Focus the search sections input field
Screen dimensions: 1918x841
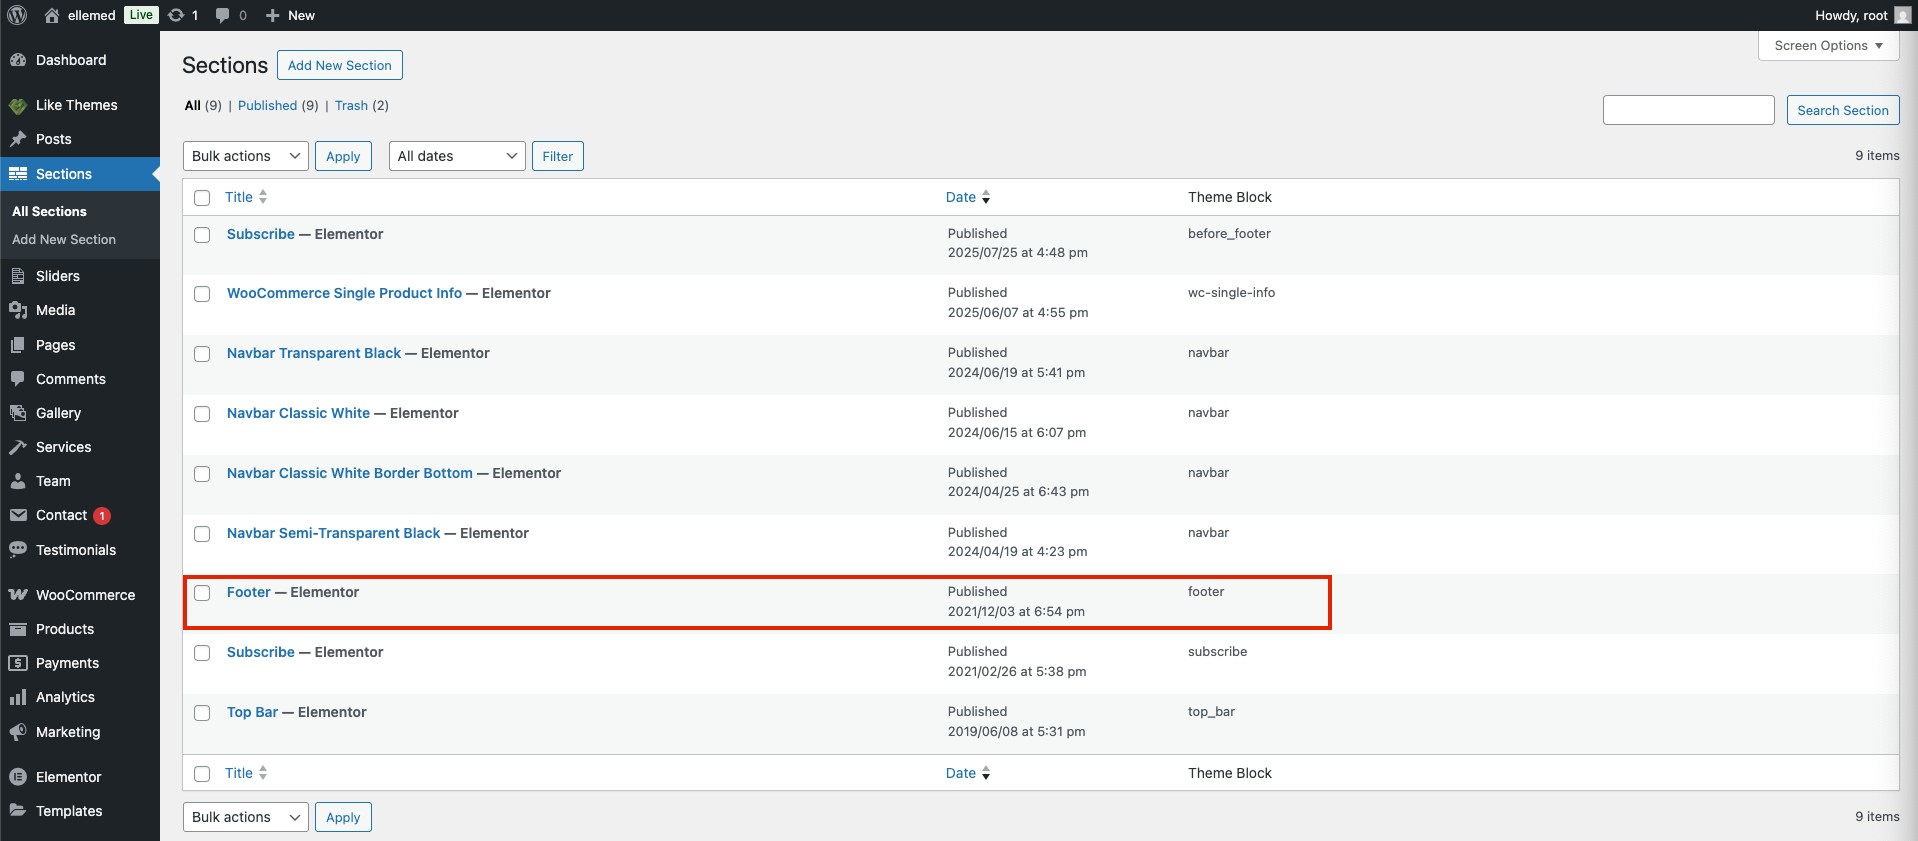point(1688,110)
